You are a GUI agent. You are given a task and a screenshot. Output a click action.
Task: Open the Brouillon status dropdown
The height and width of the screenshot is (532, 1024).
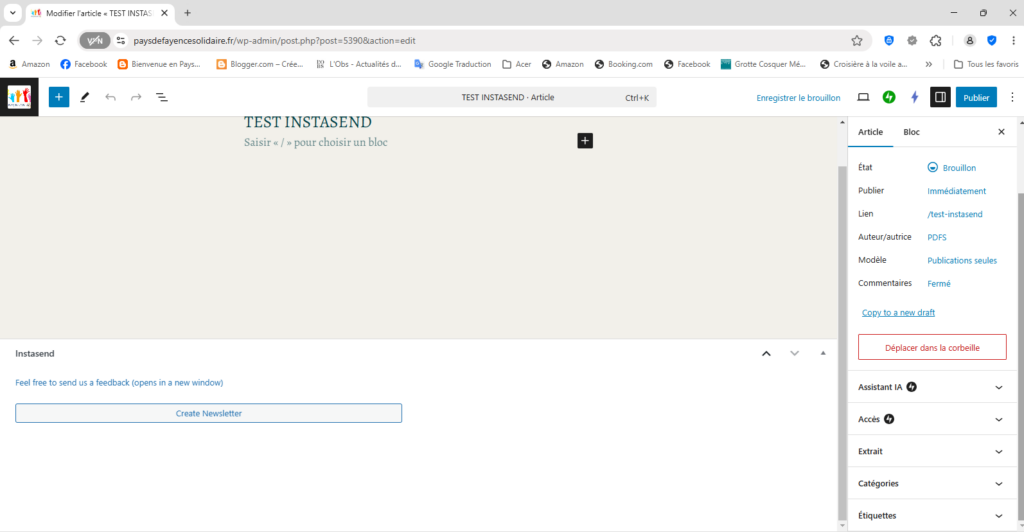(x=951, y=168)
